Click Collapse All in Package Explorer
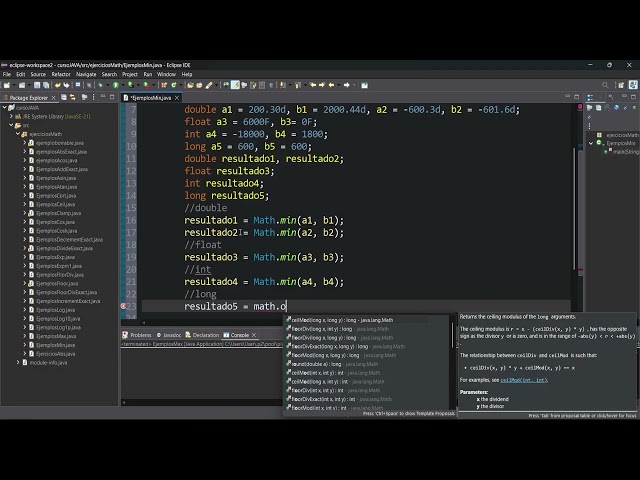This screenshot has width=640, height=480. tap(64, 98)
